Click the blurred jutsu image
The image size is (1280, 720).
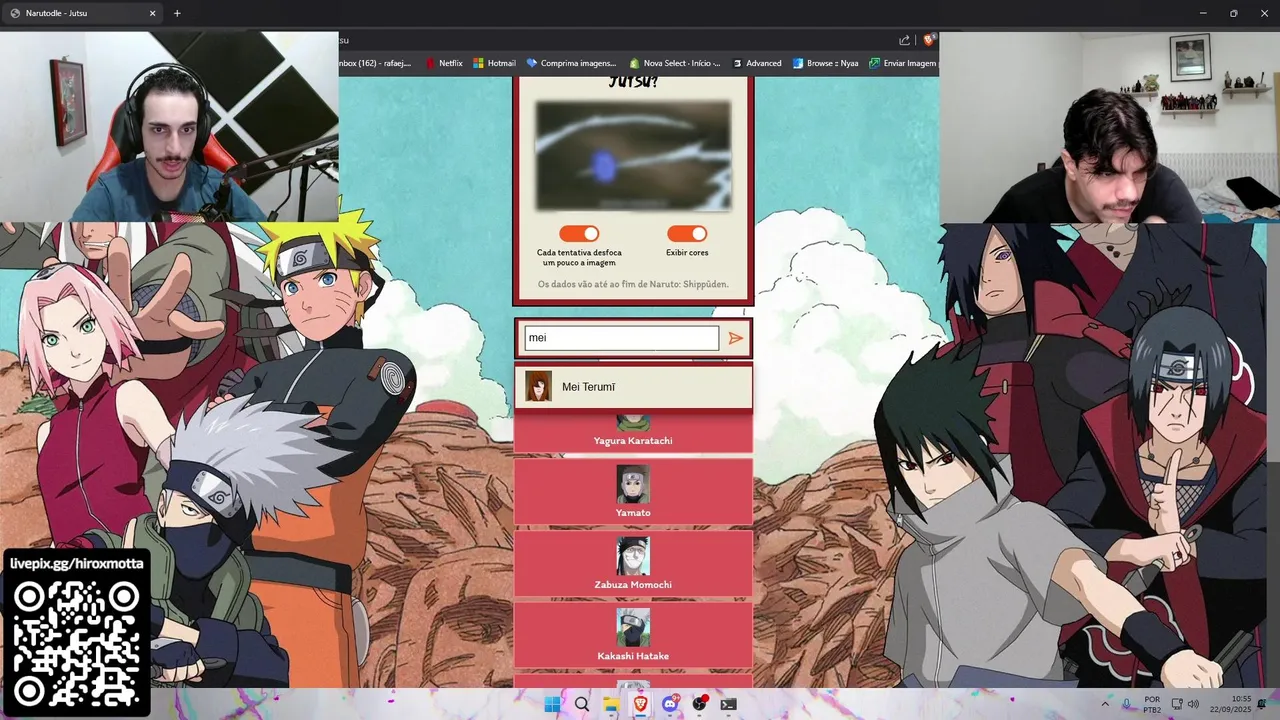coord(633,155)
